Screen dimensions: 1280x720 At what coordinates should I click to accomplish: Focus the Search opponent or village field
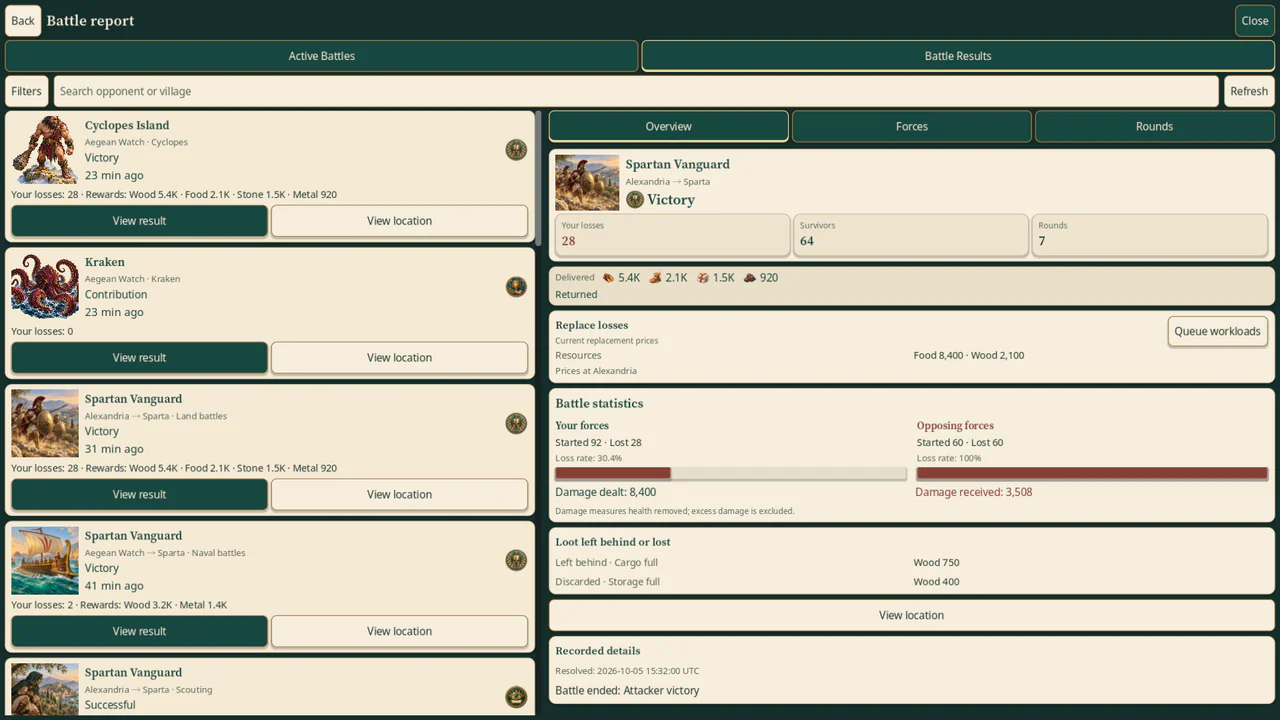click(x=636, y=91)
